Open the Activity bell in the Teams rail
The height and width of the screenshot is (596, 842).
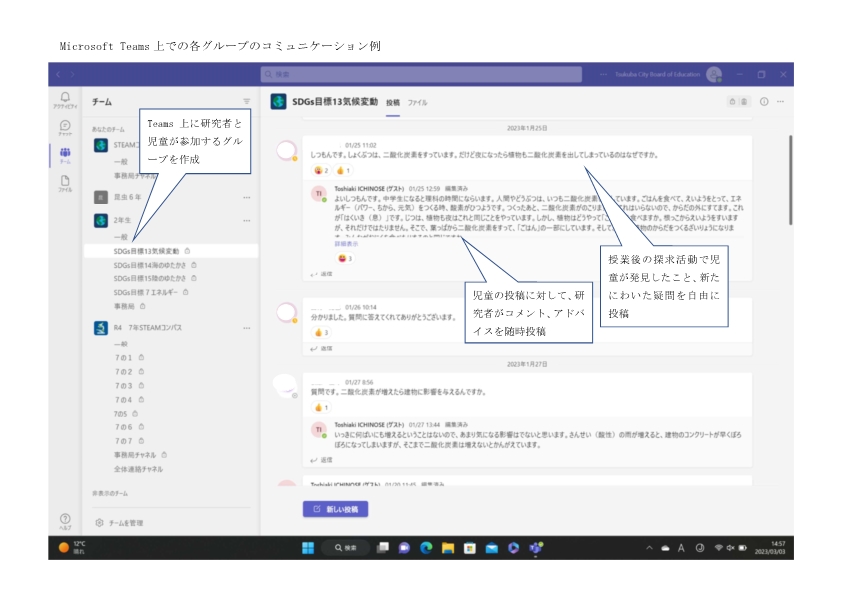(65, 99)
